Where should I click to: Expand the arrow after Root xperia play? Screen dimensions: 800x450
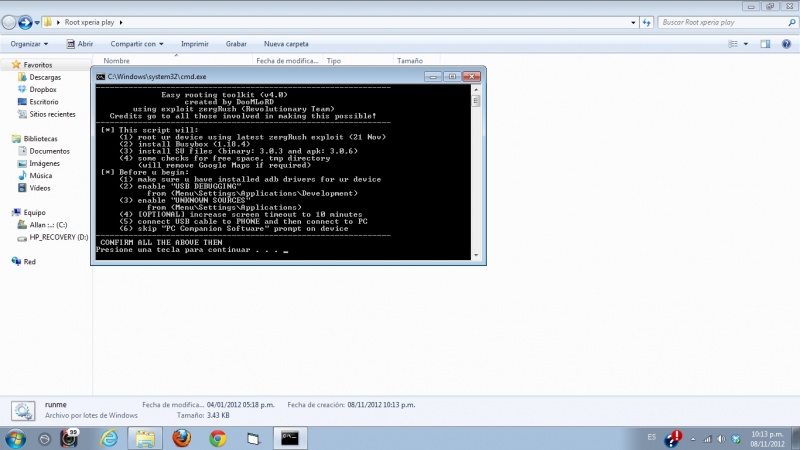[x=121, y=22]
